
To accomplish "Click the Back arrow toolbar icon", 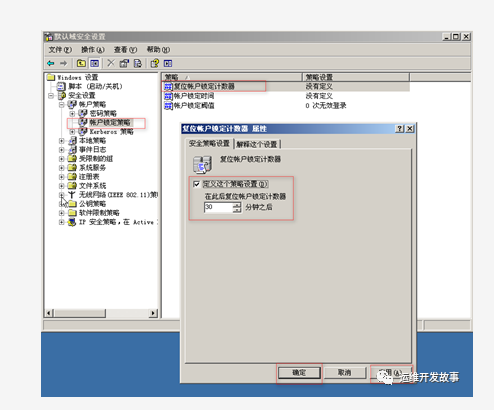I will (x=51, y=63).
